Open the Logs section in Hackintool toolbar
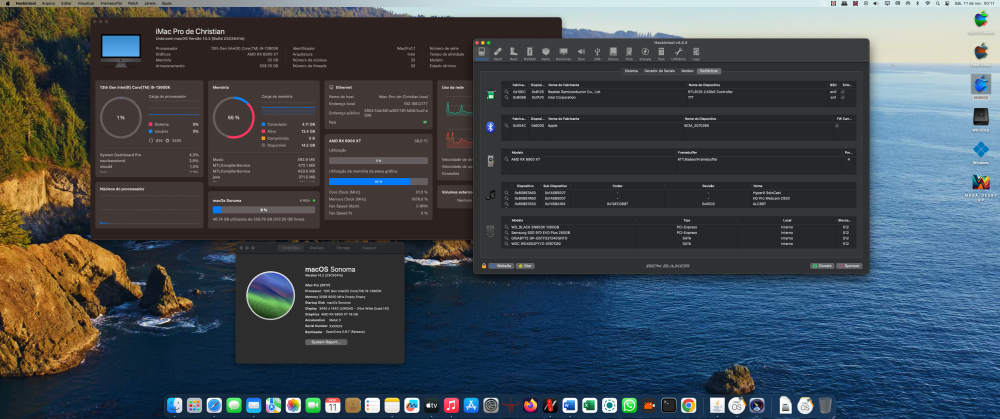 (696, 54)
